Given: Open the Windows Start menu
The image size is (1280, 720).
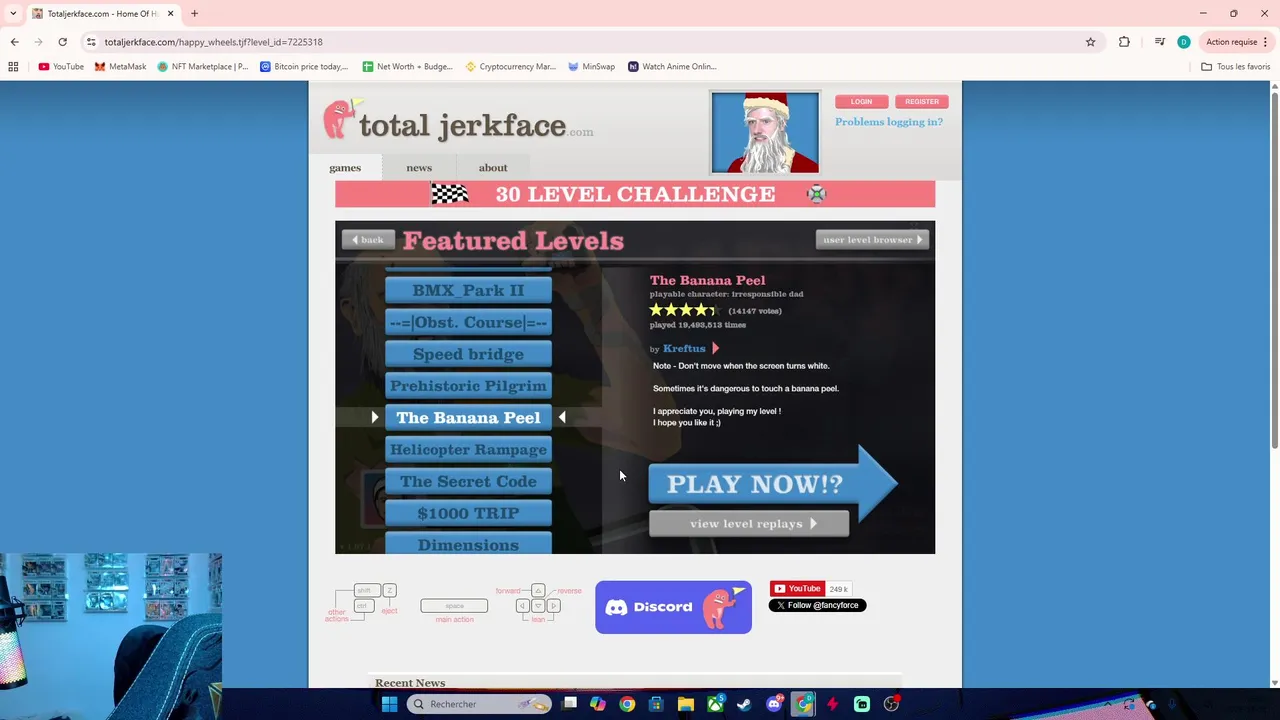Looking at the screenshot, I should pos(389,704).
